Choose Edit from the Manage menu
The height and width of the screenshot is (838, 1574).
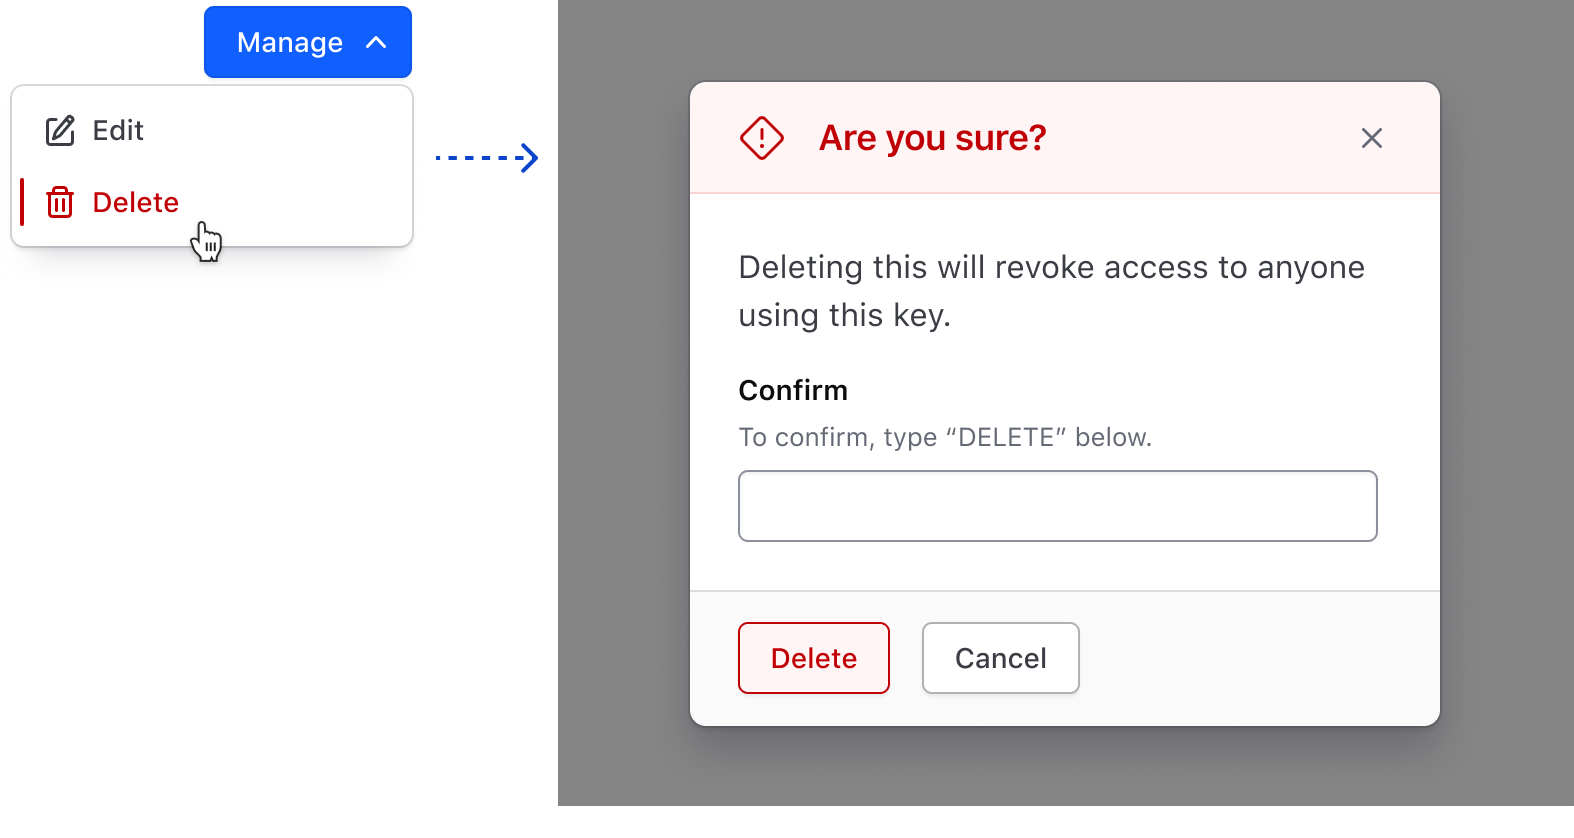point(116,129)
